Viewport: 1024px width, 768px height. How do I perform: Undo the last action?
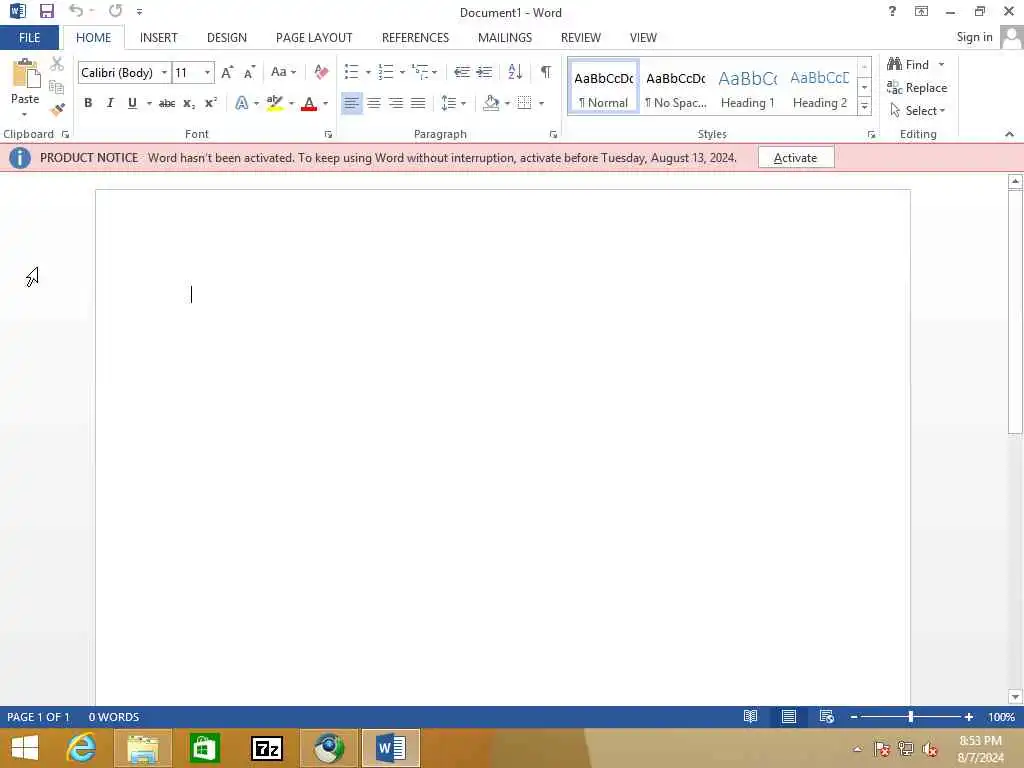tap(76, 10)
